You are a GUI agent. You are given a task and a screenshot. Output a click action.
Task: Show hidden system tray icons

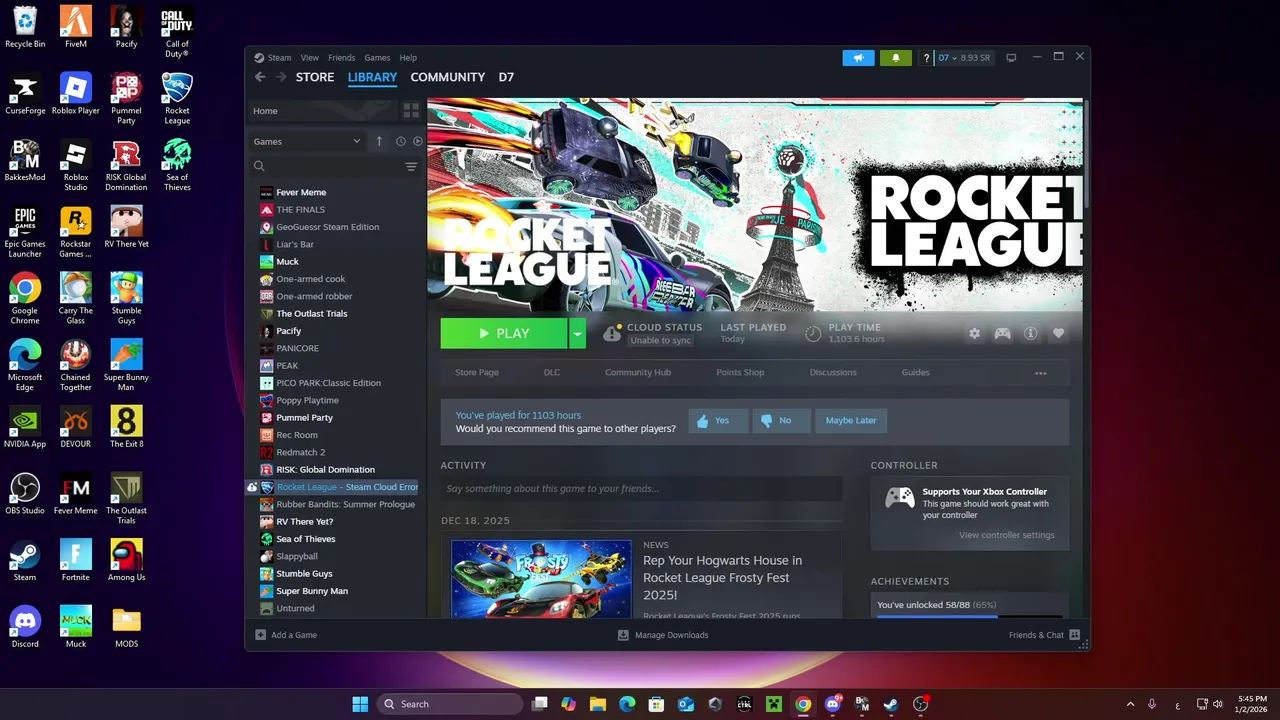[1131, 704]
